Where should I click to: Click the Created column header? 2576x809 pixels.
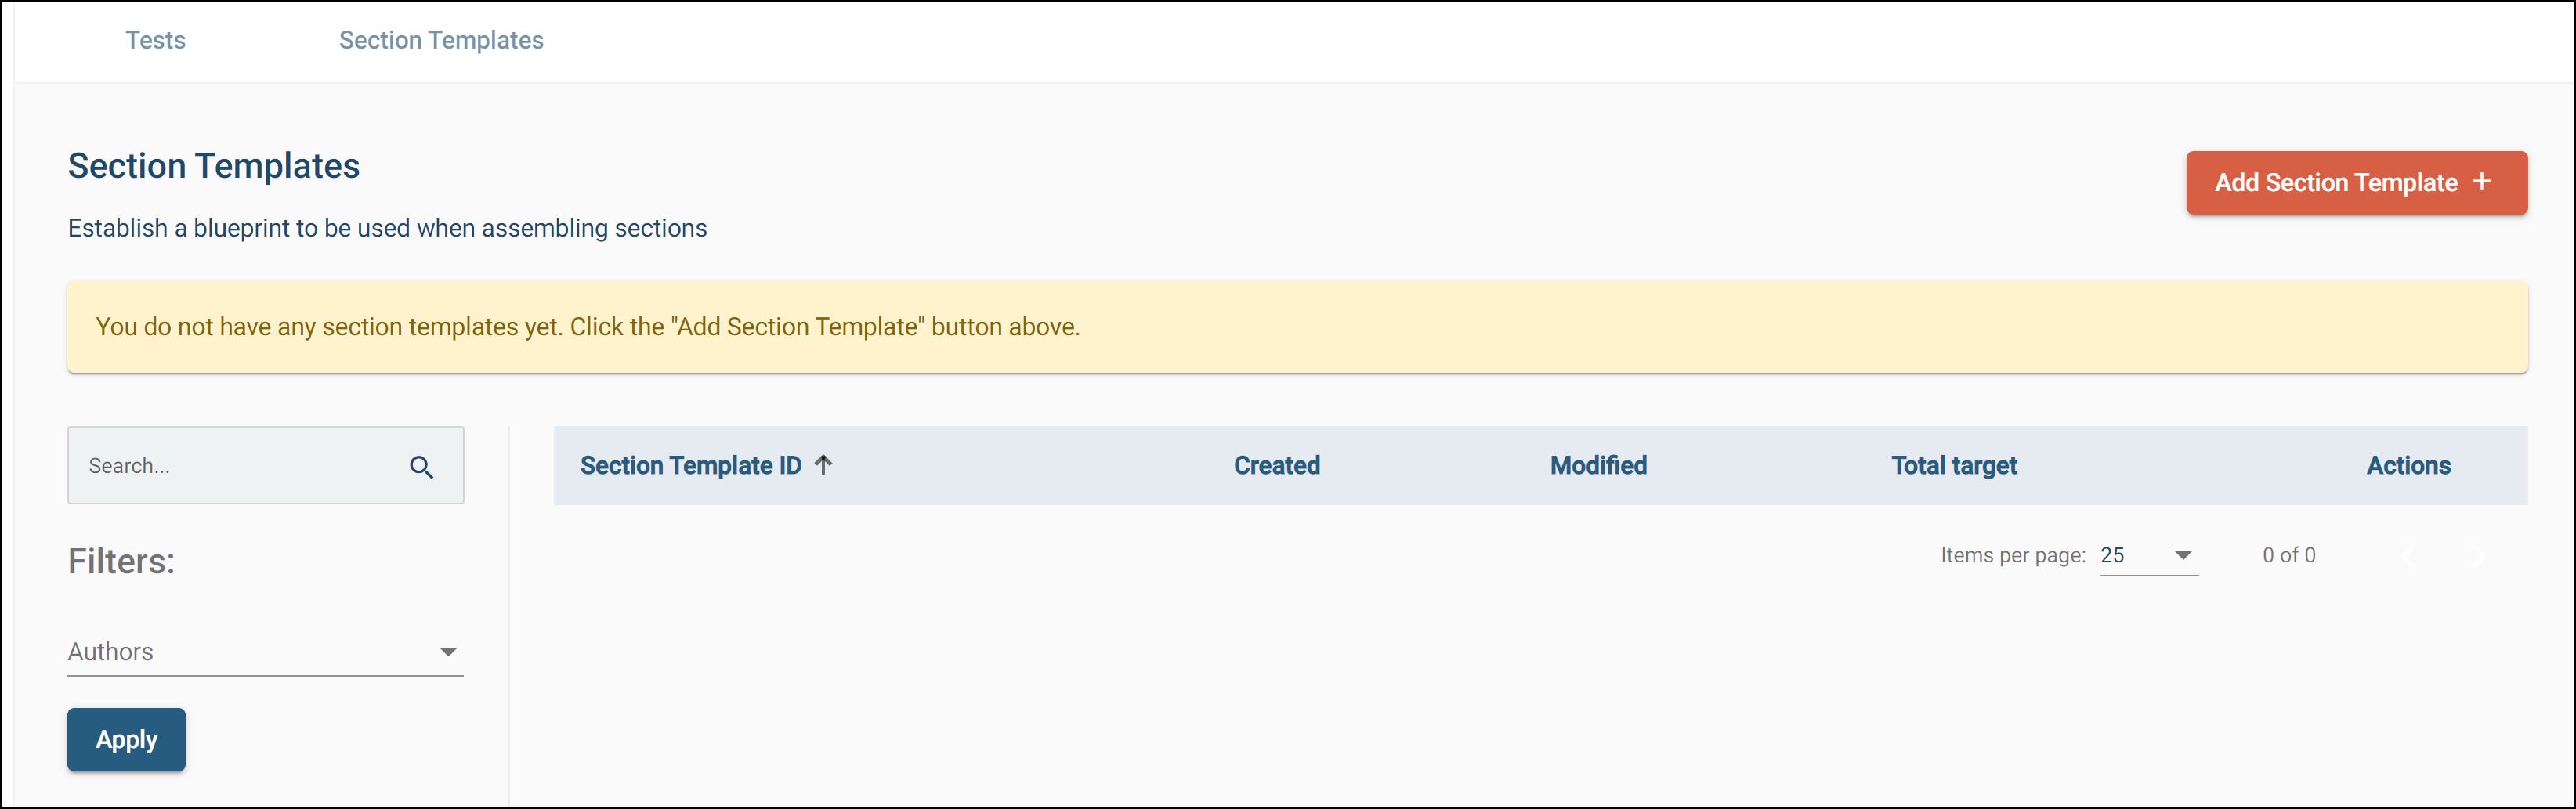tap(1276, 466)
